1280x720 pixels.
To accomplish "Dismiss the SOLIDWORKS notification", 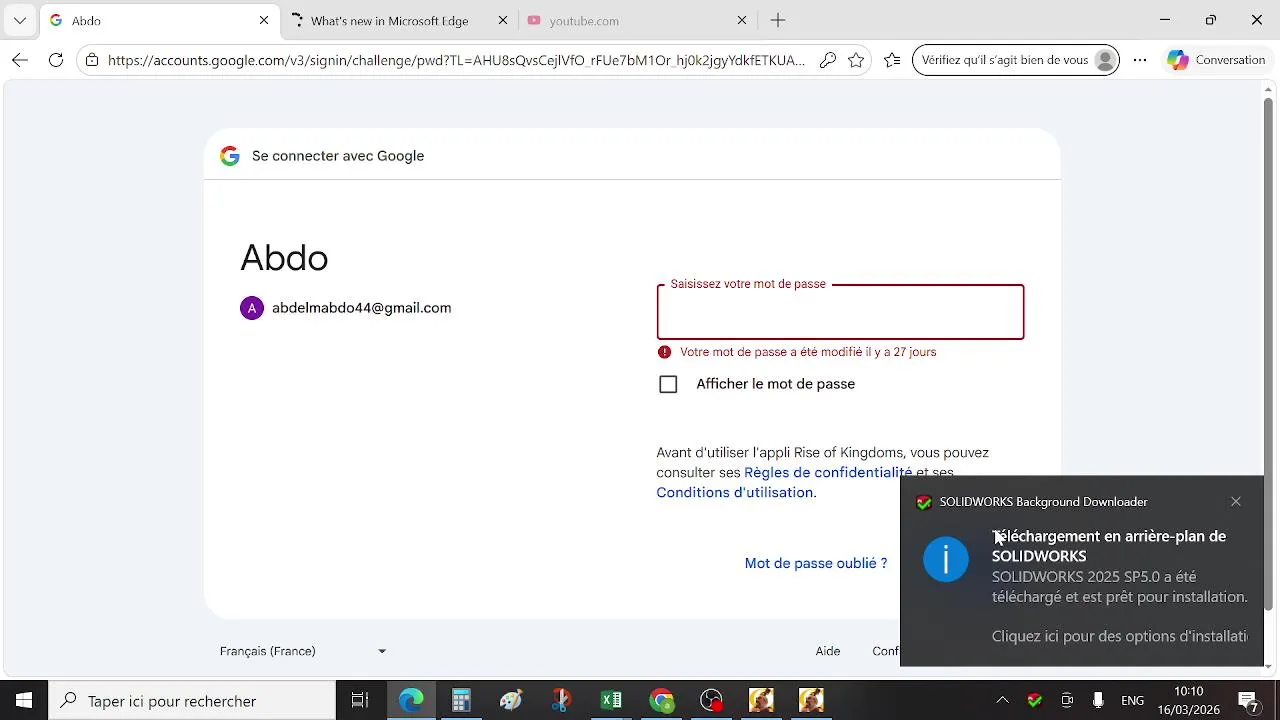I will 1236,501.
